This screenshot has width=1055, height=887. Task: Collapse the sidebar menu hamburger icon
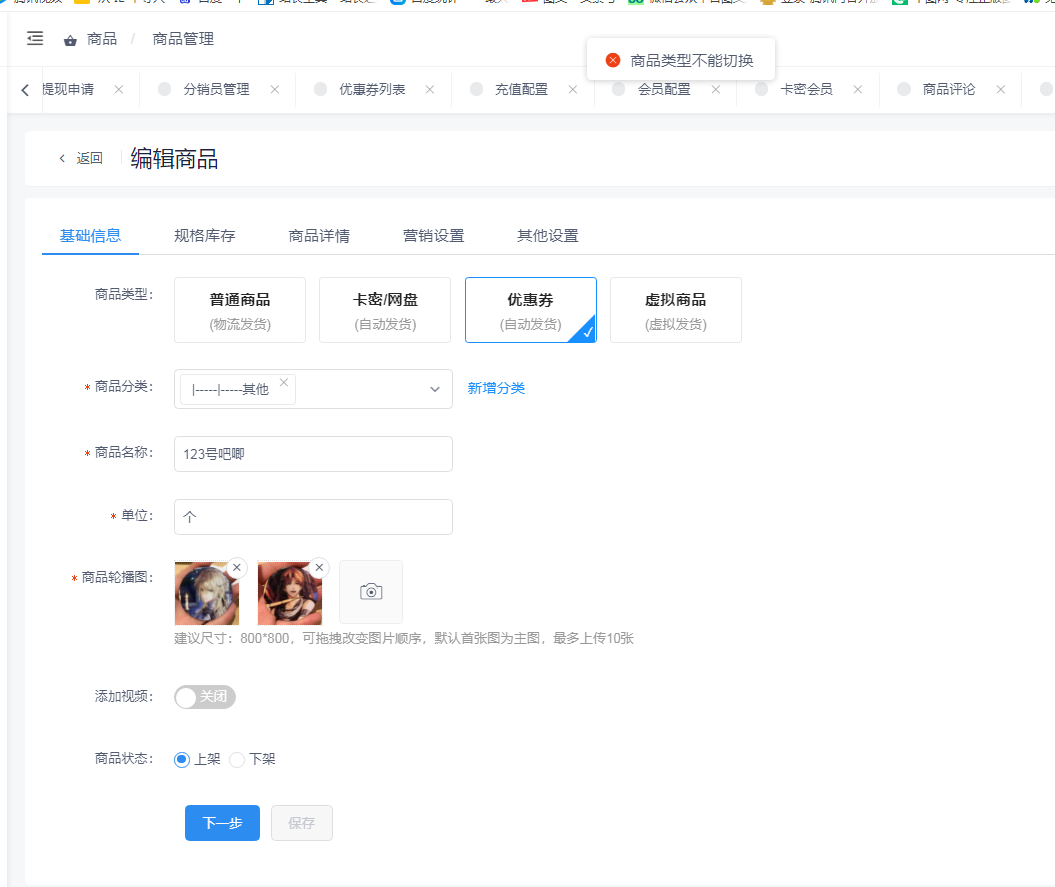coord(35,38)
